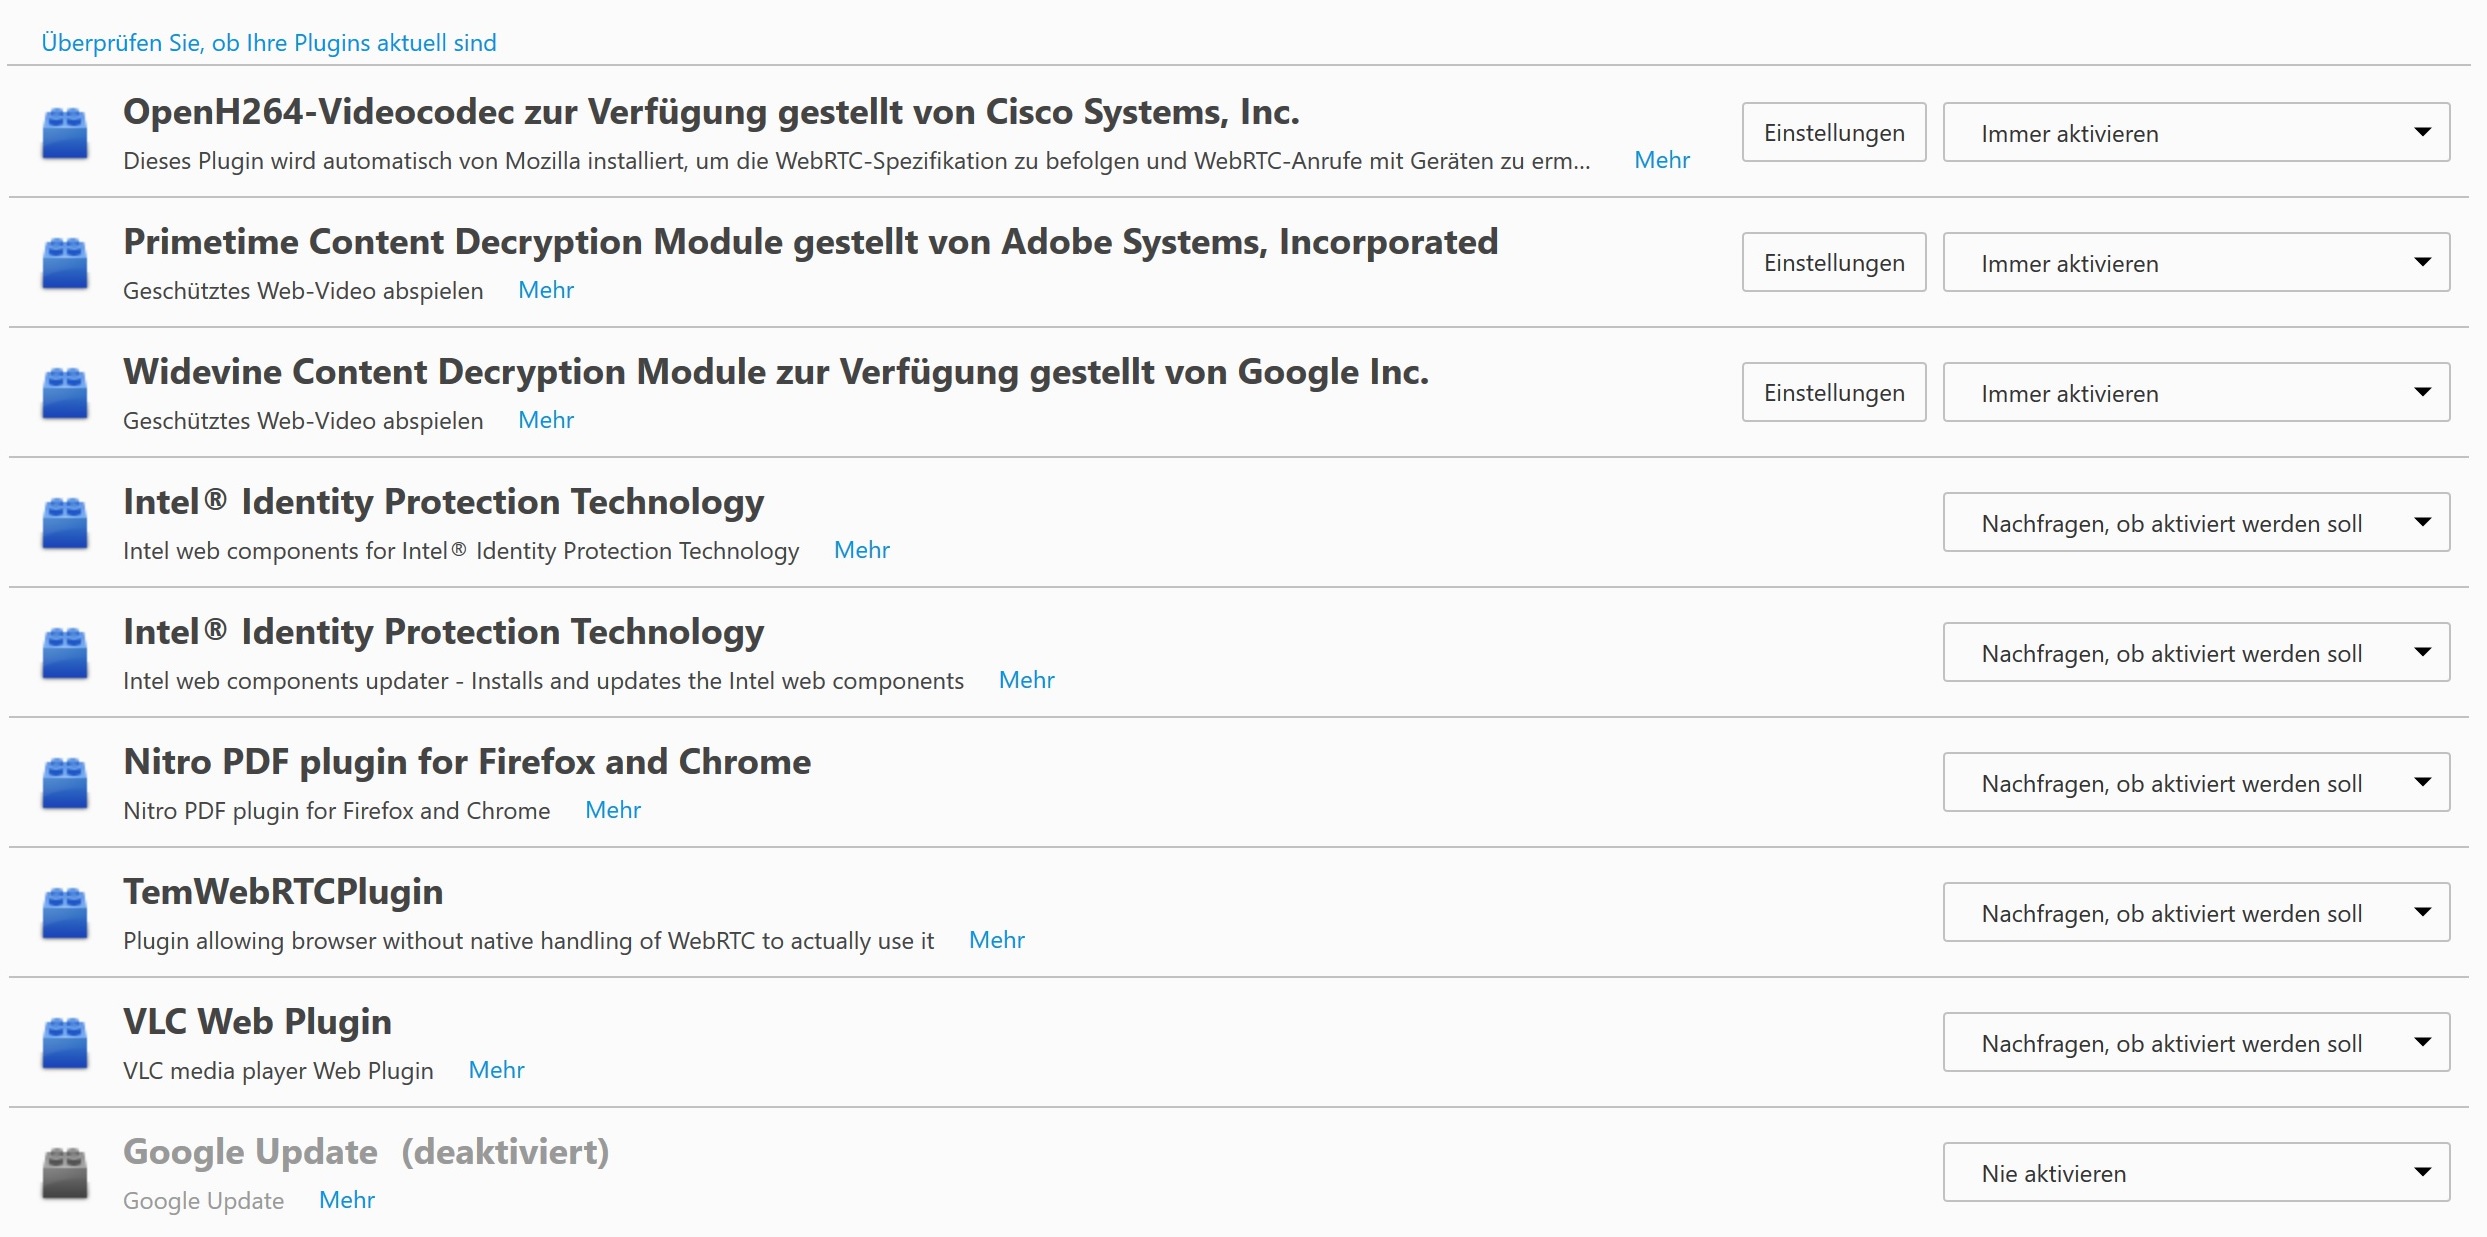Click the Widevine Content Decryption plugin icon
Viewport: 2487px width, 1237px height.
coord(65,393)
